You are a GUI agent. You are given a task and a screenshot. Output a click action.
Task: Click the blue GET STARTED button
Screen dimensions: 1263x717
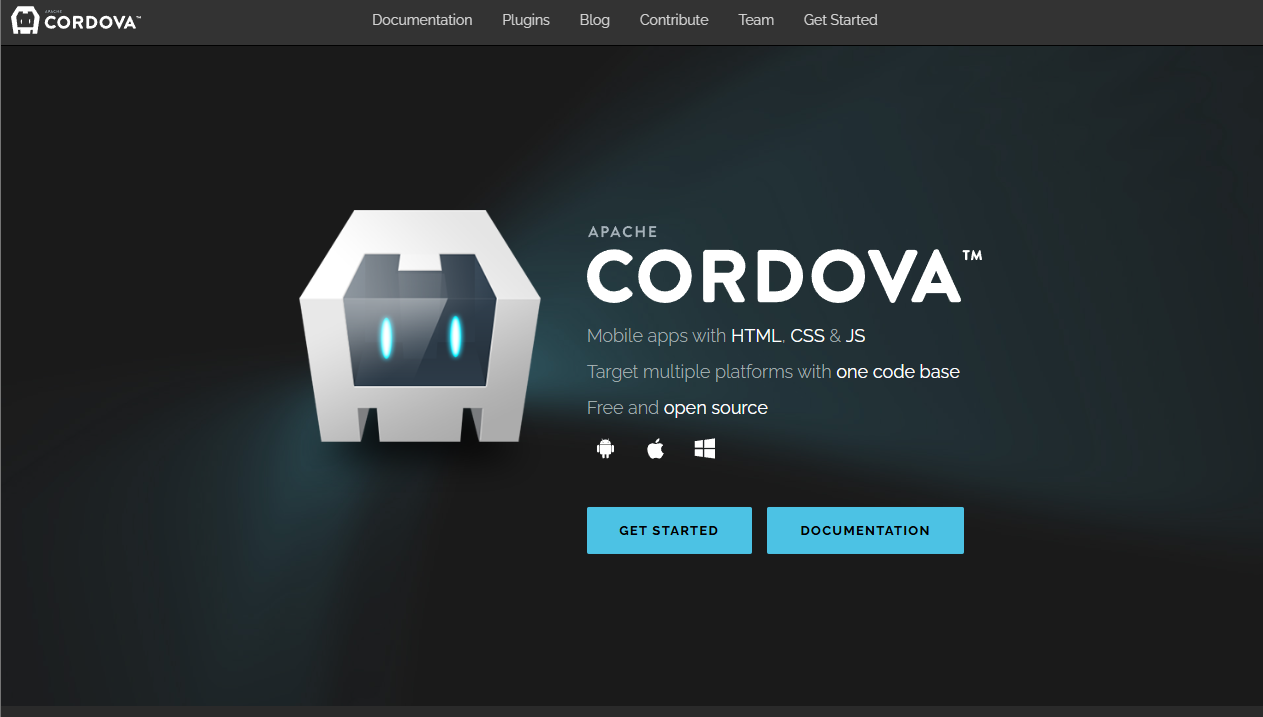point(669,530)
